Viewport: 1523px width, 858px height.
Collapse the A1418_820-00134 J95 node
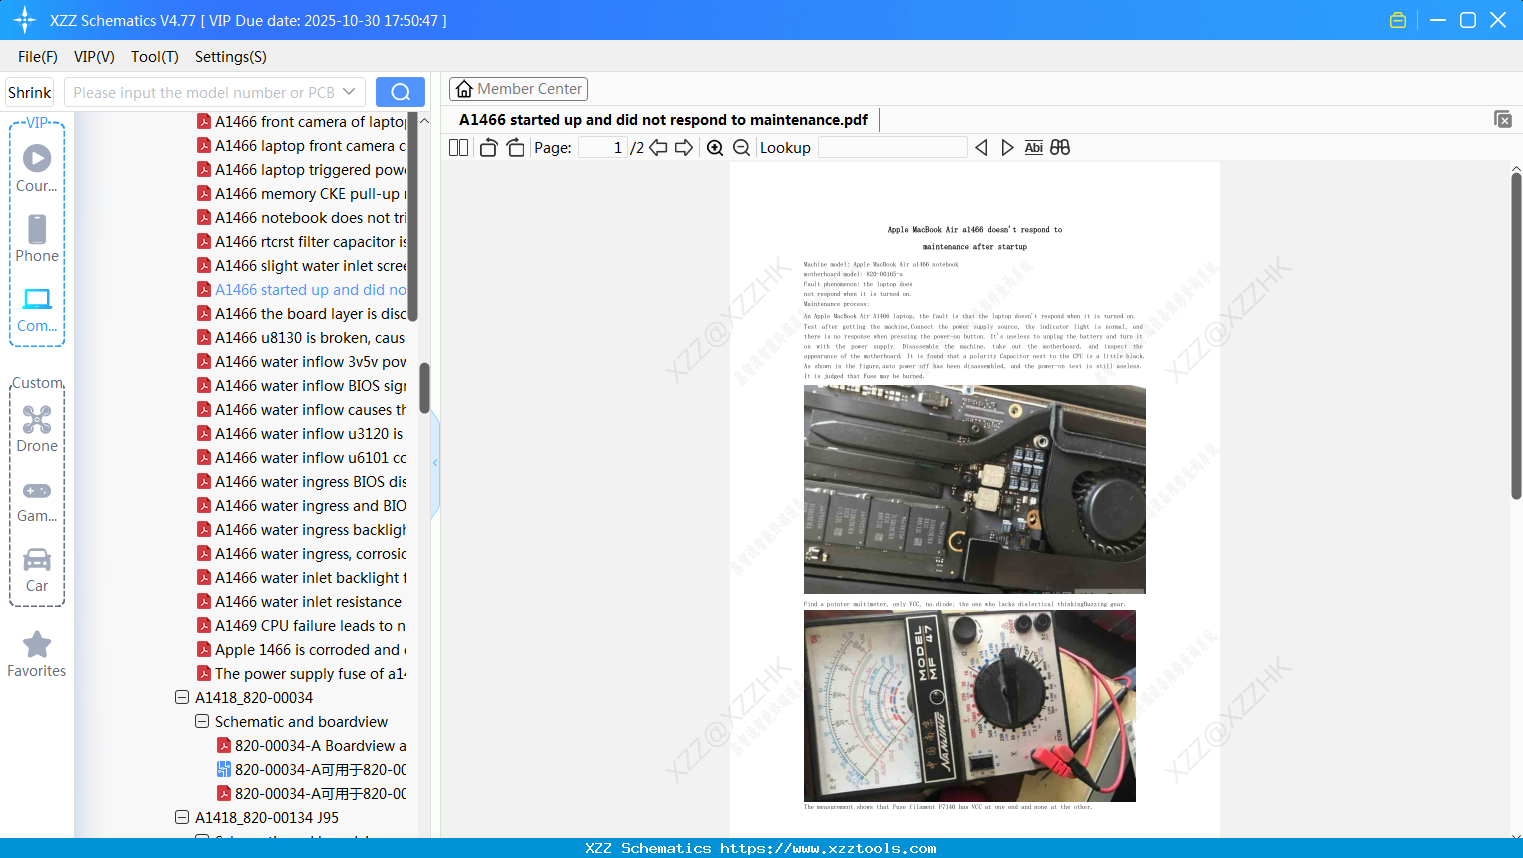182,817
